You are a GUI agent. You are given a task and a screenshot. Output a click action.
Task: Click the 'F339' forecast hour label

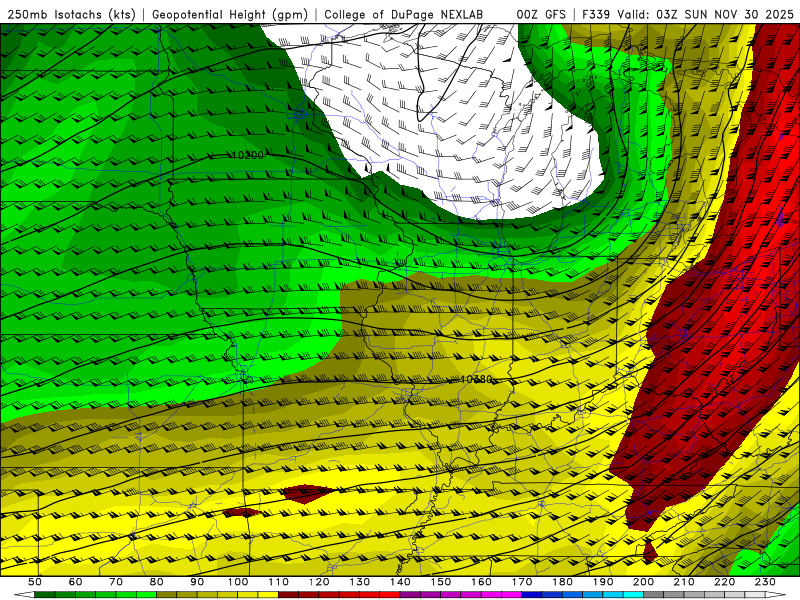coord(596,14)
